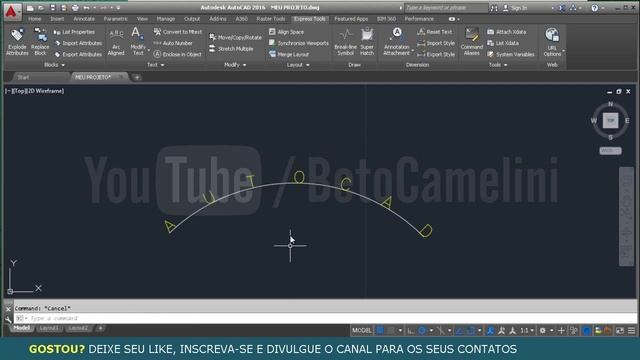Toggle polar tracking in status bar
The image size is (640, 360).
[422, 331]
